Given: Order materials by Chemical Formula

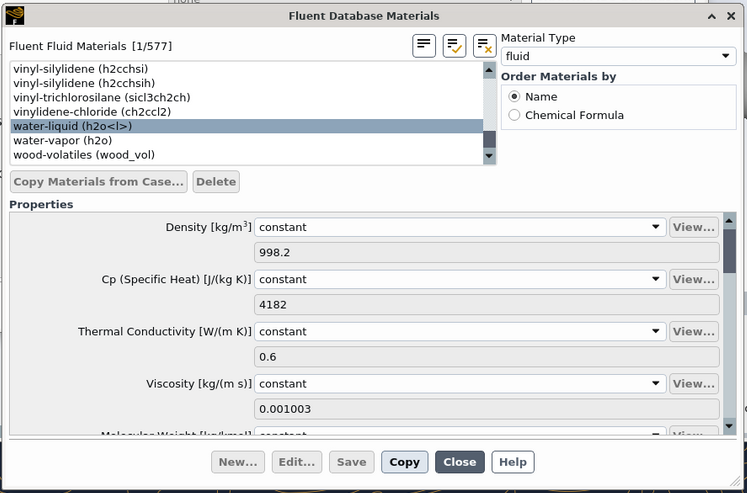Looking at the screenshot, I should 515,115.
